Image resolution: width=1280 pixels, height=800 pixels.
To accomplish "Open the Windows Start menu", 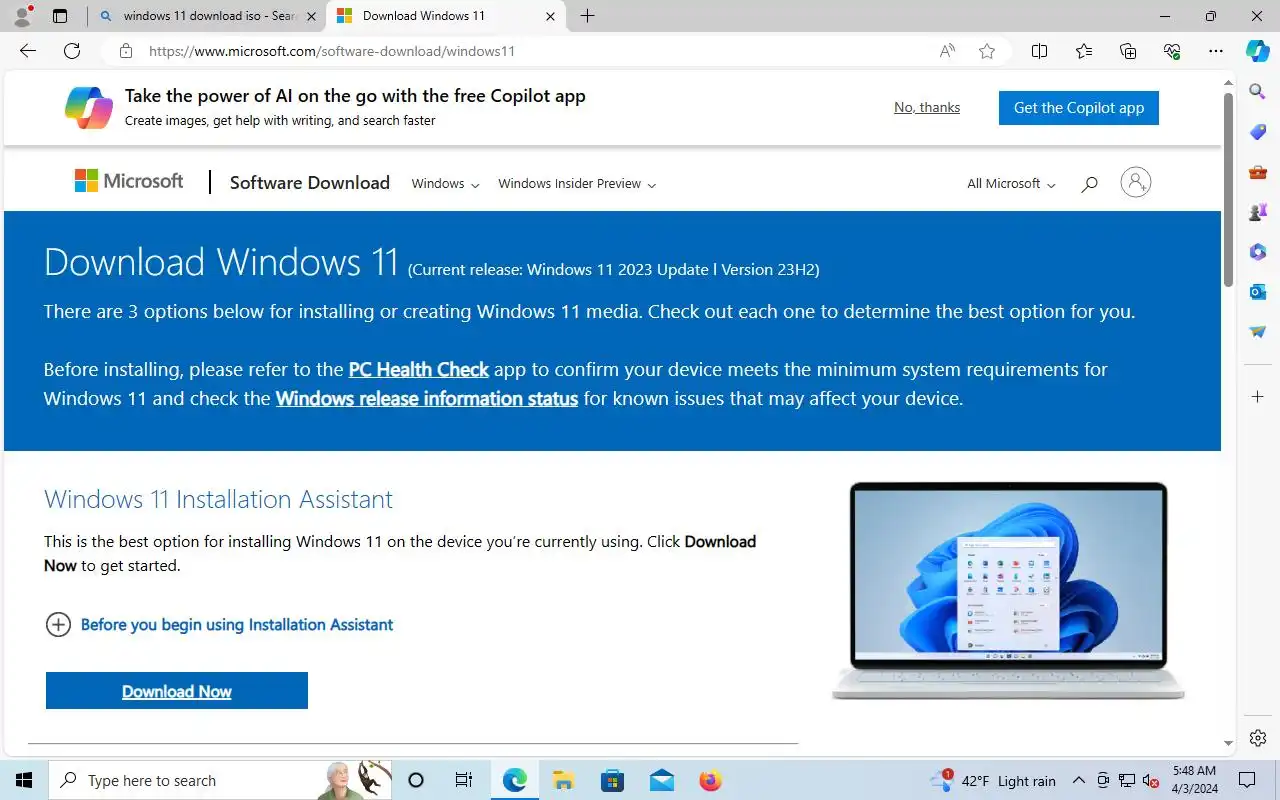I will pos(24,780).
